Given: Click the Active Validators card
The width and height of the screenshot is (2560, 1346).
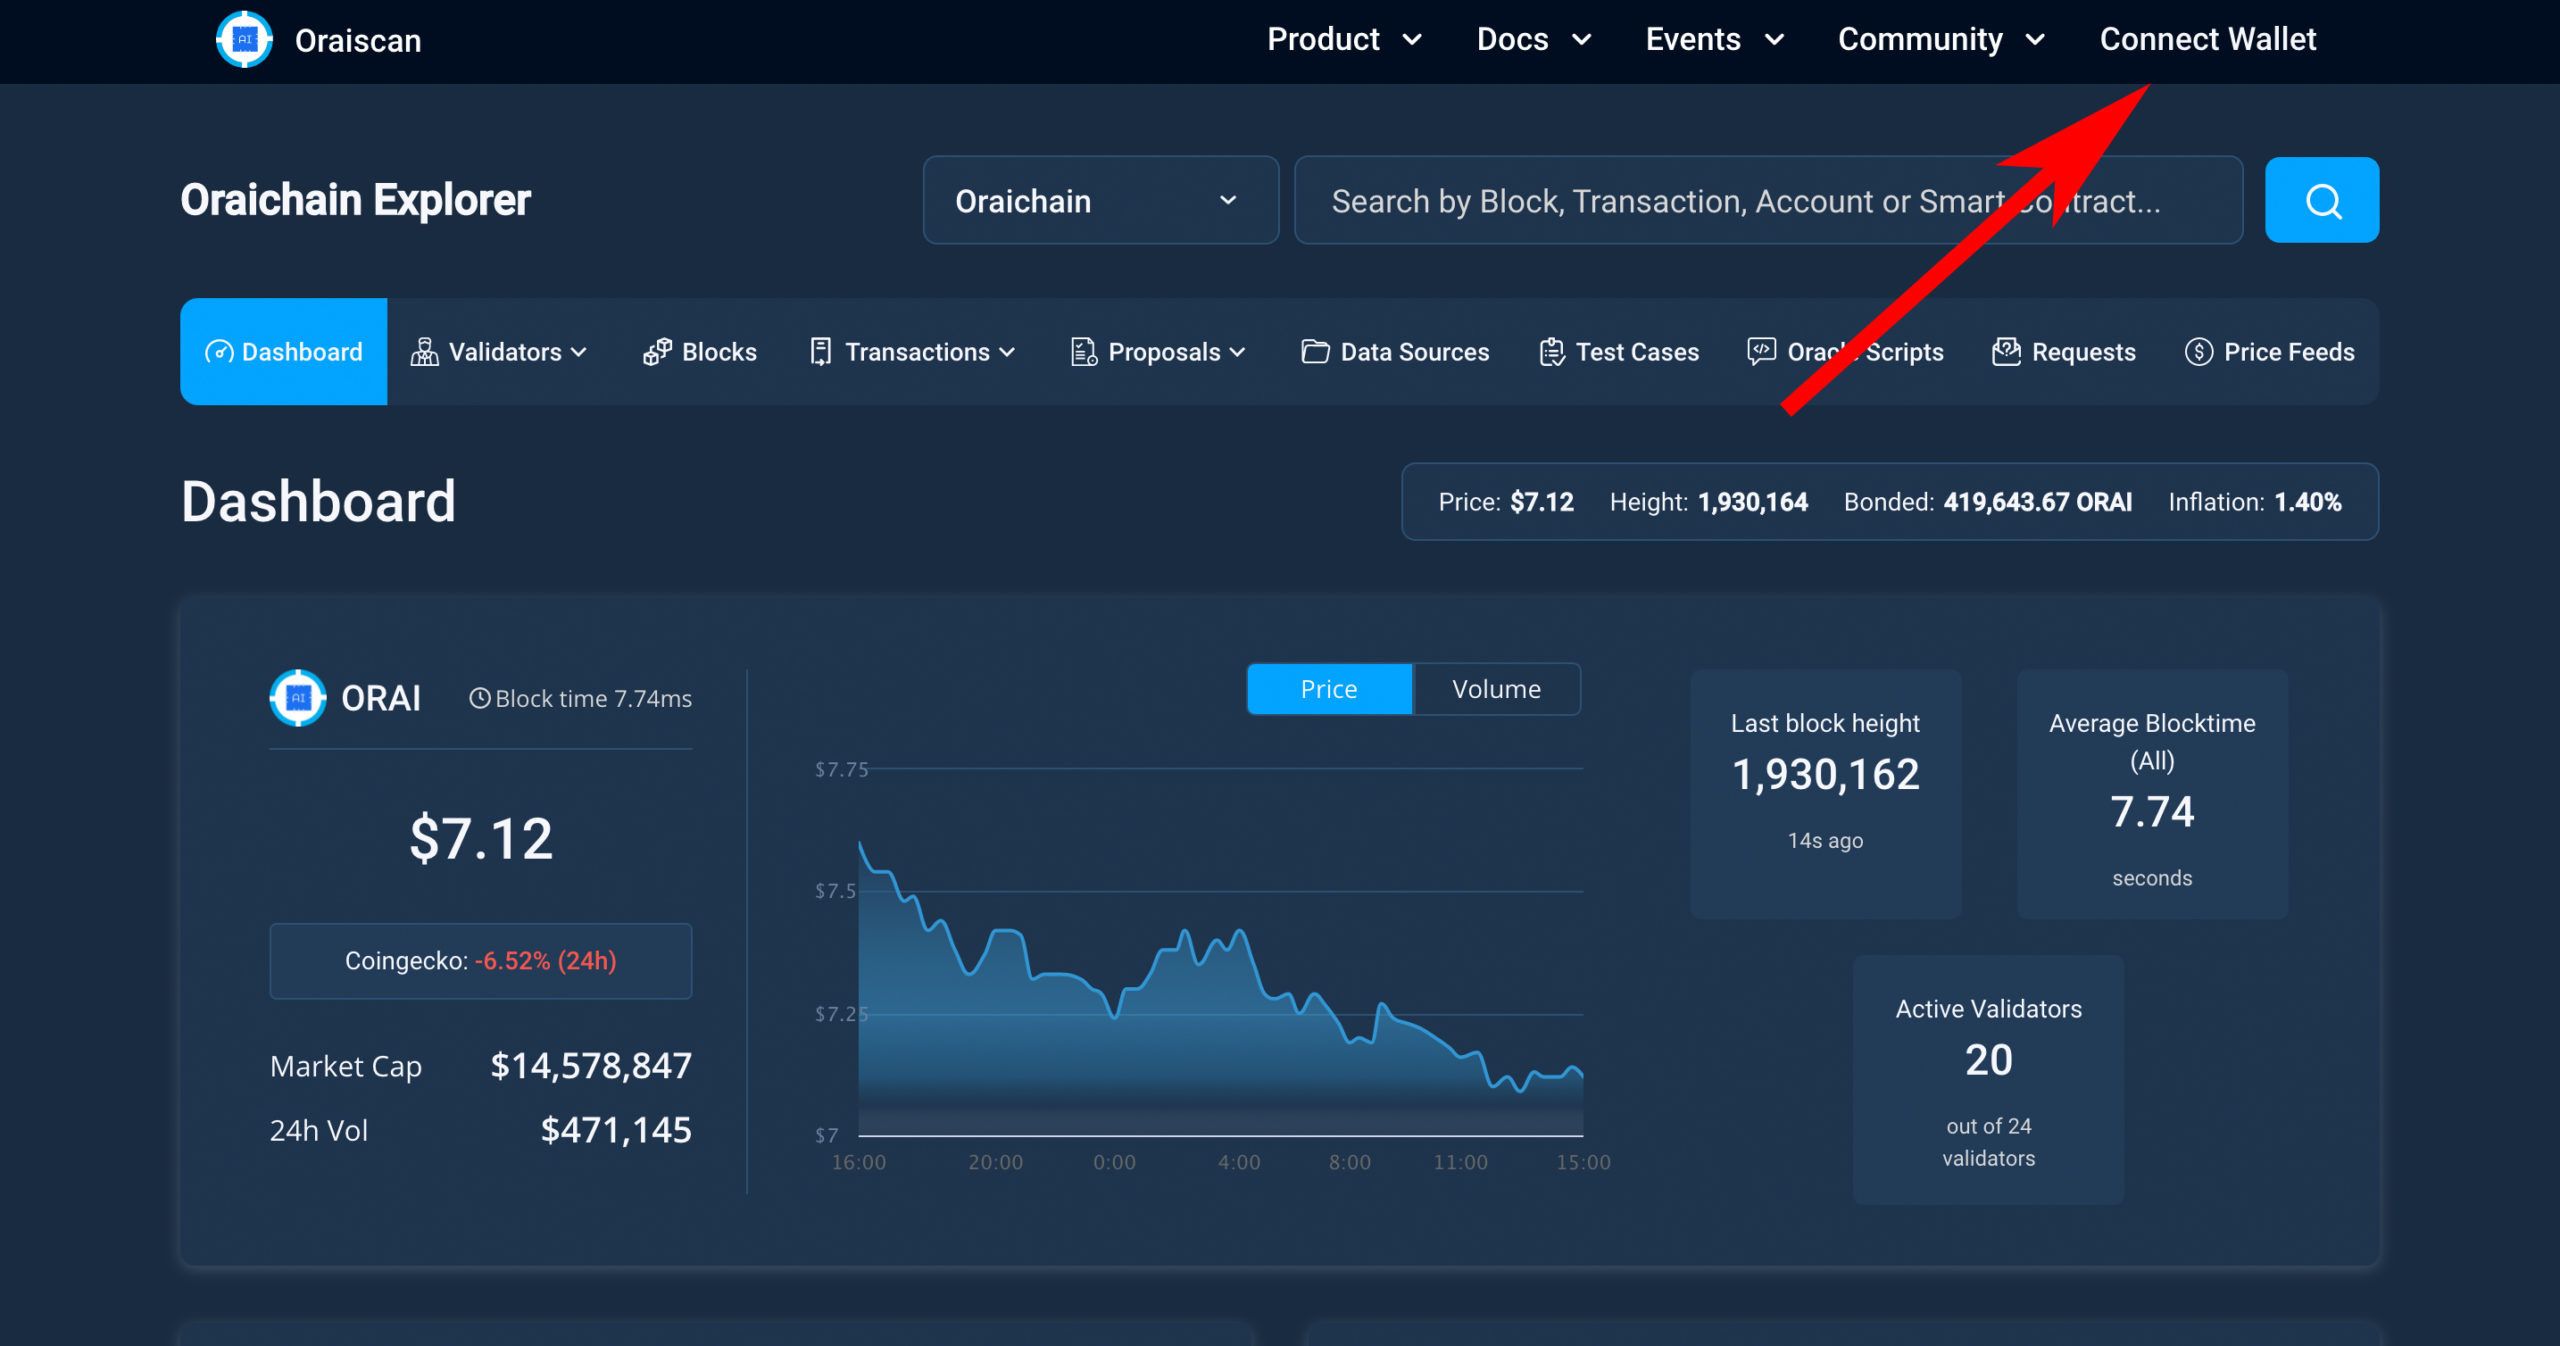Looking at the screenshot, I should coord(1988,1080).
